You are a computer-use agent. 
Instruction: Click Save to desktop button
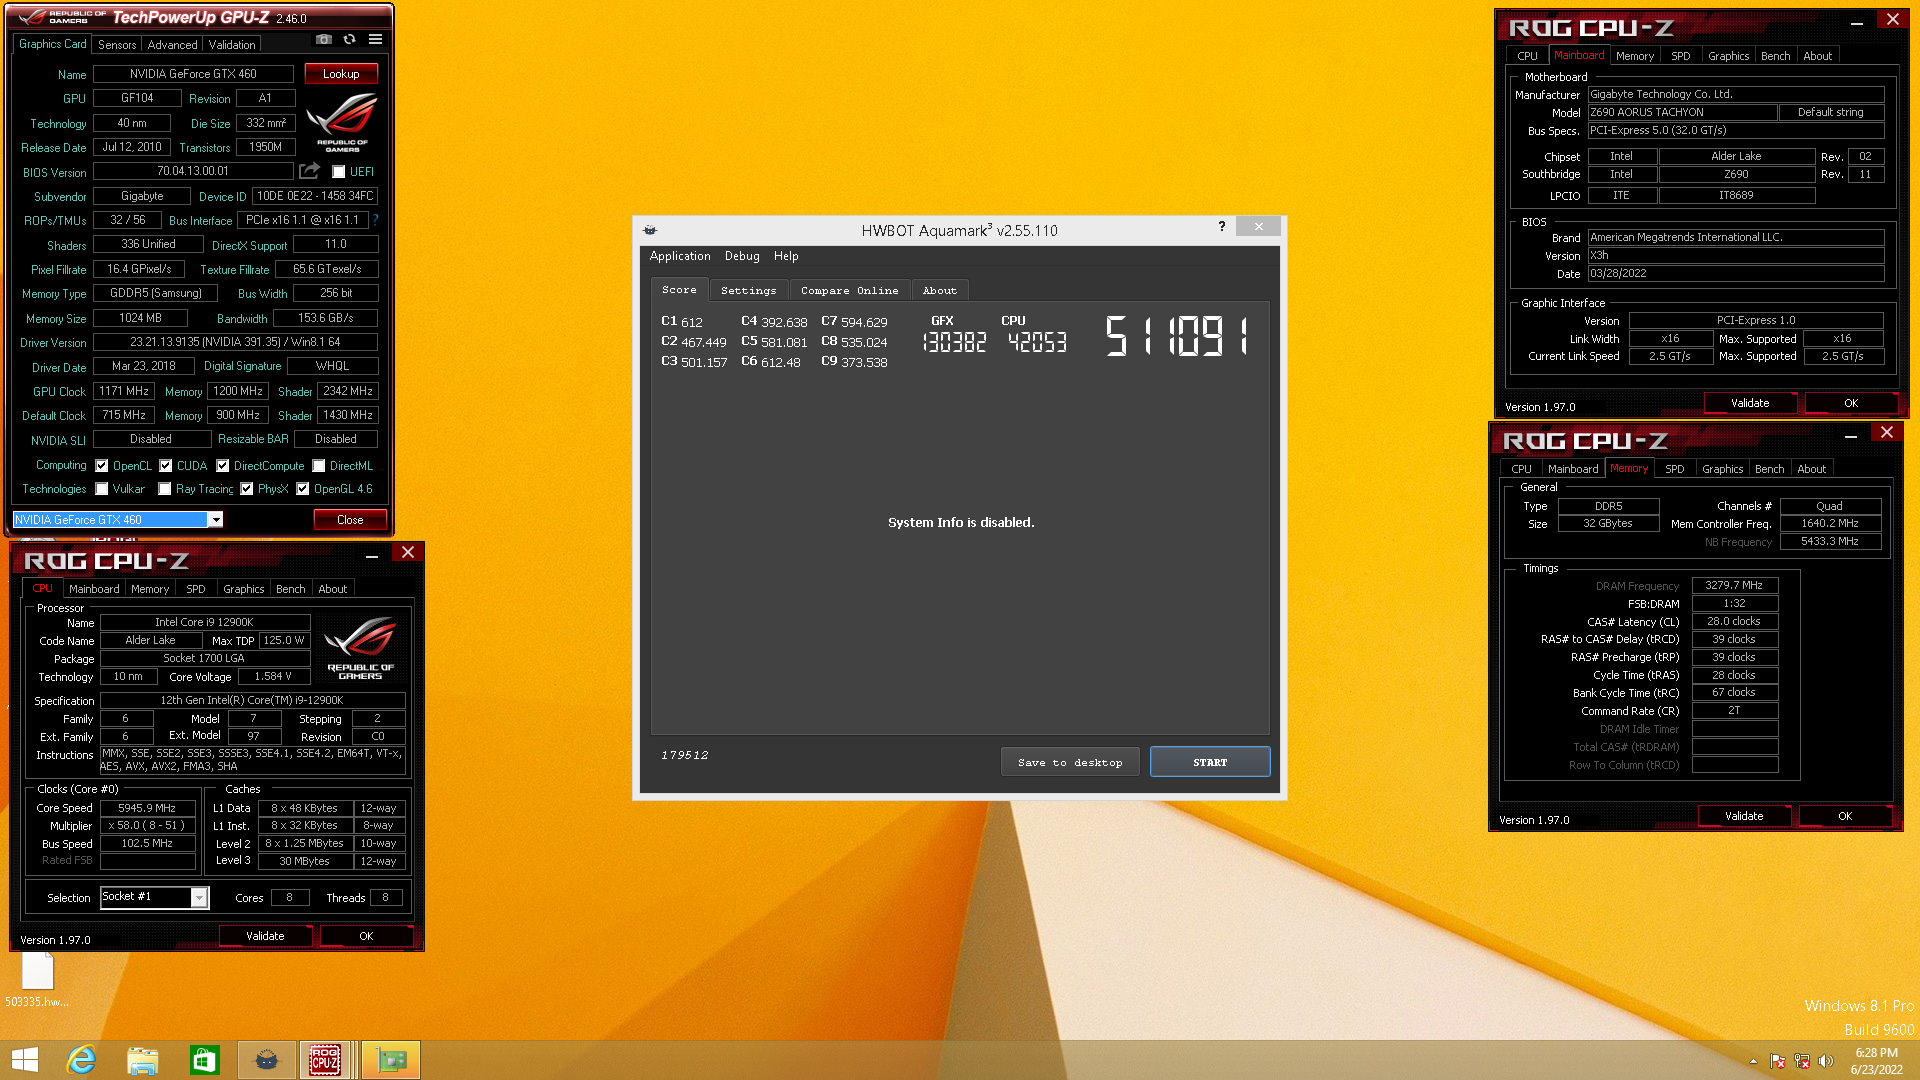point(1070,762)
